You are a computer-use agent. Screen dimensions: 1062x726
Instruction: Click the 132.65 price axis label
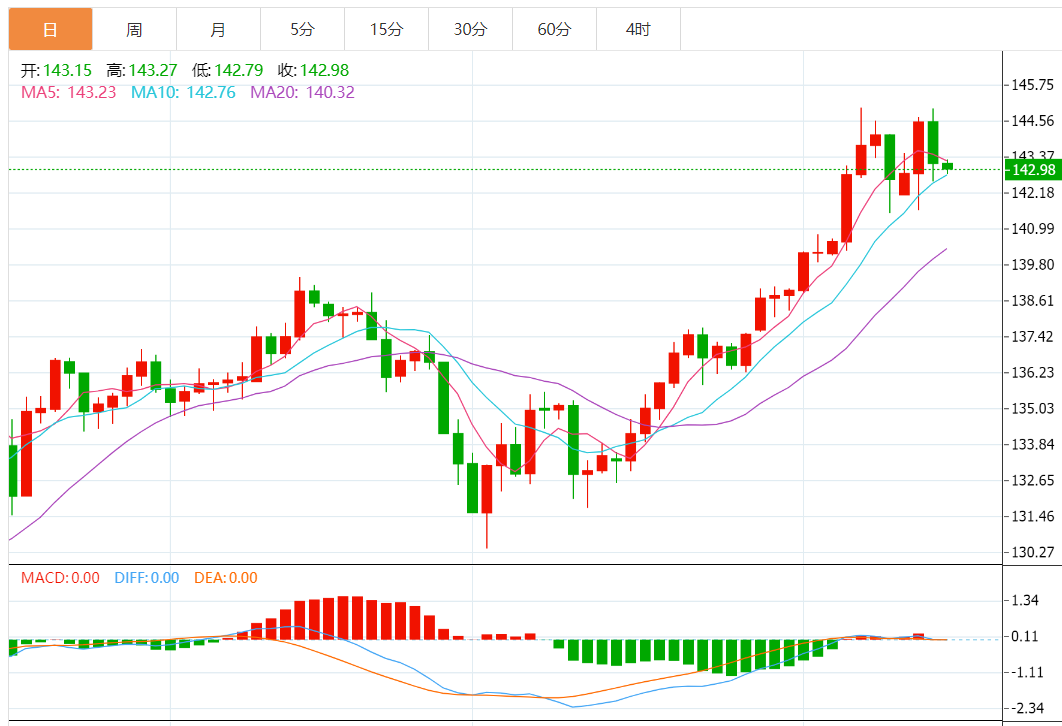click(x=1033, y=479)
